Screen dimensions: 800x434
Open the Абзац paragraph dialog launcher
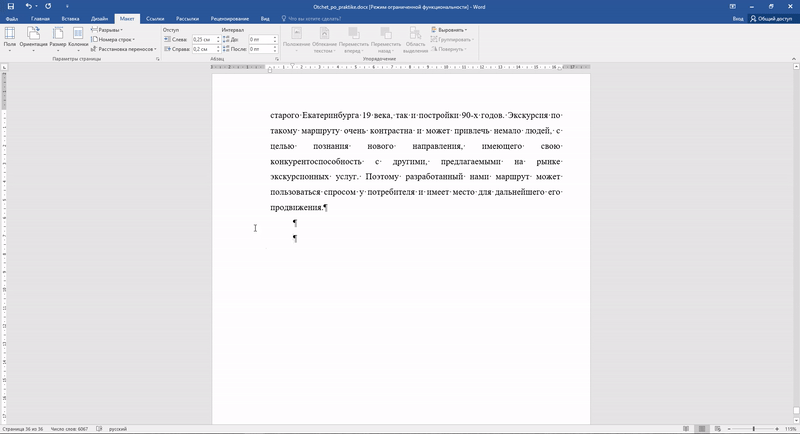(277, 59)
